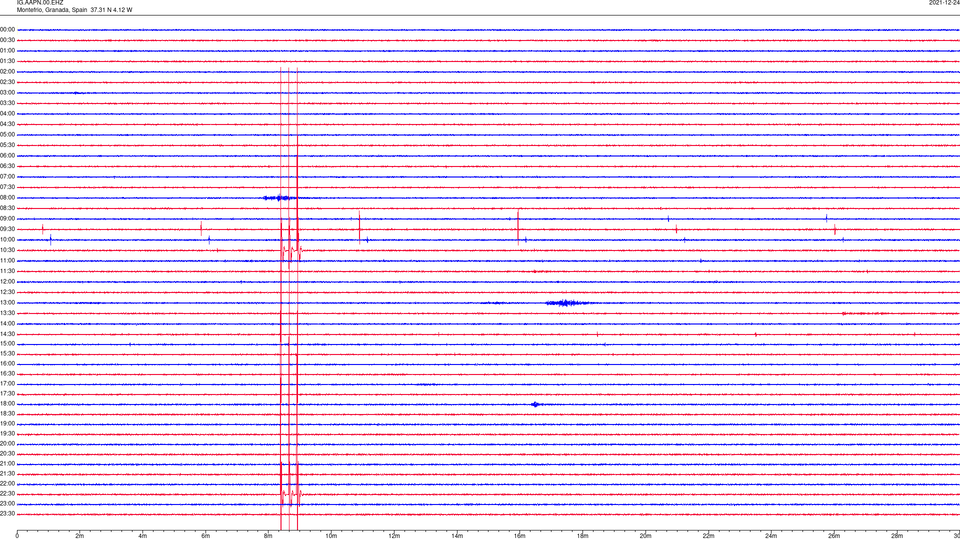Viewport: 960px width, 540px height.
Task: Click the 10m tick on the time axis
Action: point(331,536)
